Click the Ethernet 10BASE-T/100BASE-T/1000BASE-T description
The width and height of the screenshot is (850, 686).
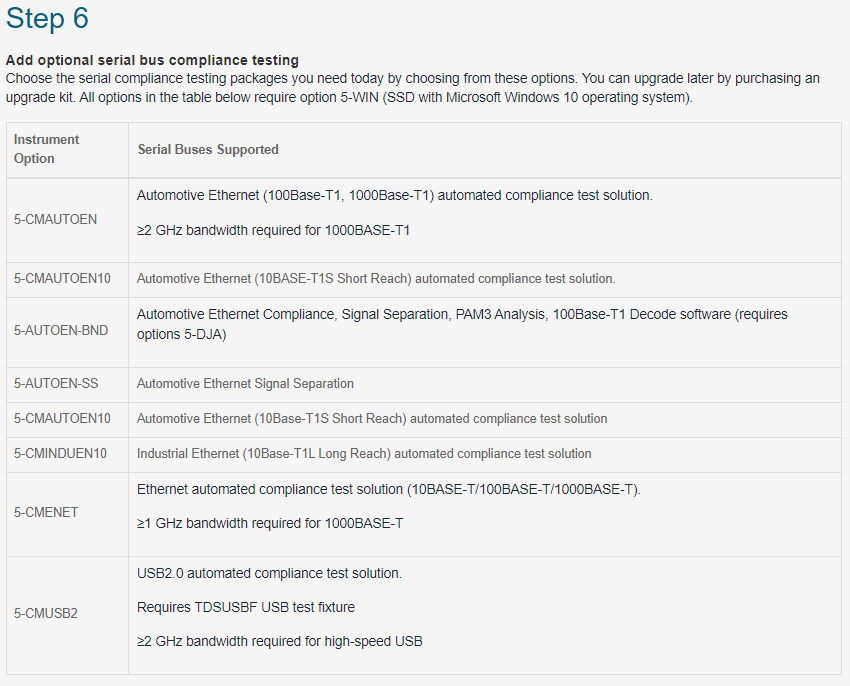[x=388, y=489]
